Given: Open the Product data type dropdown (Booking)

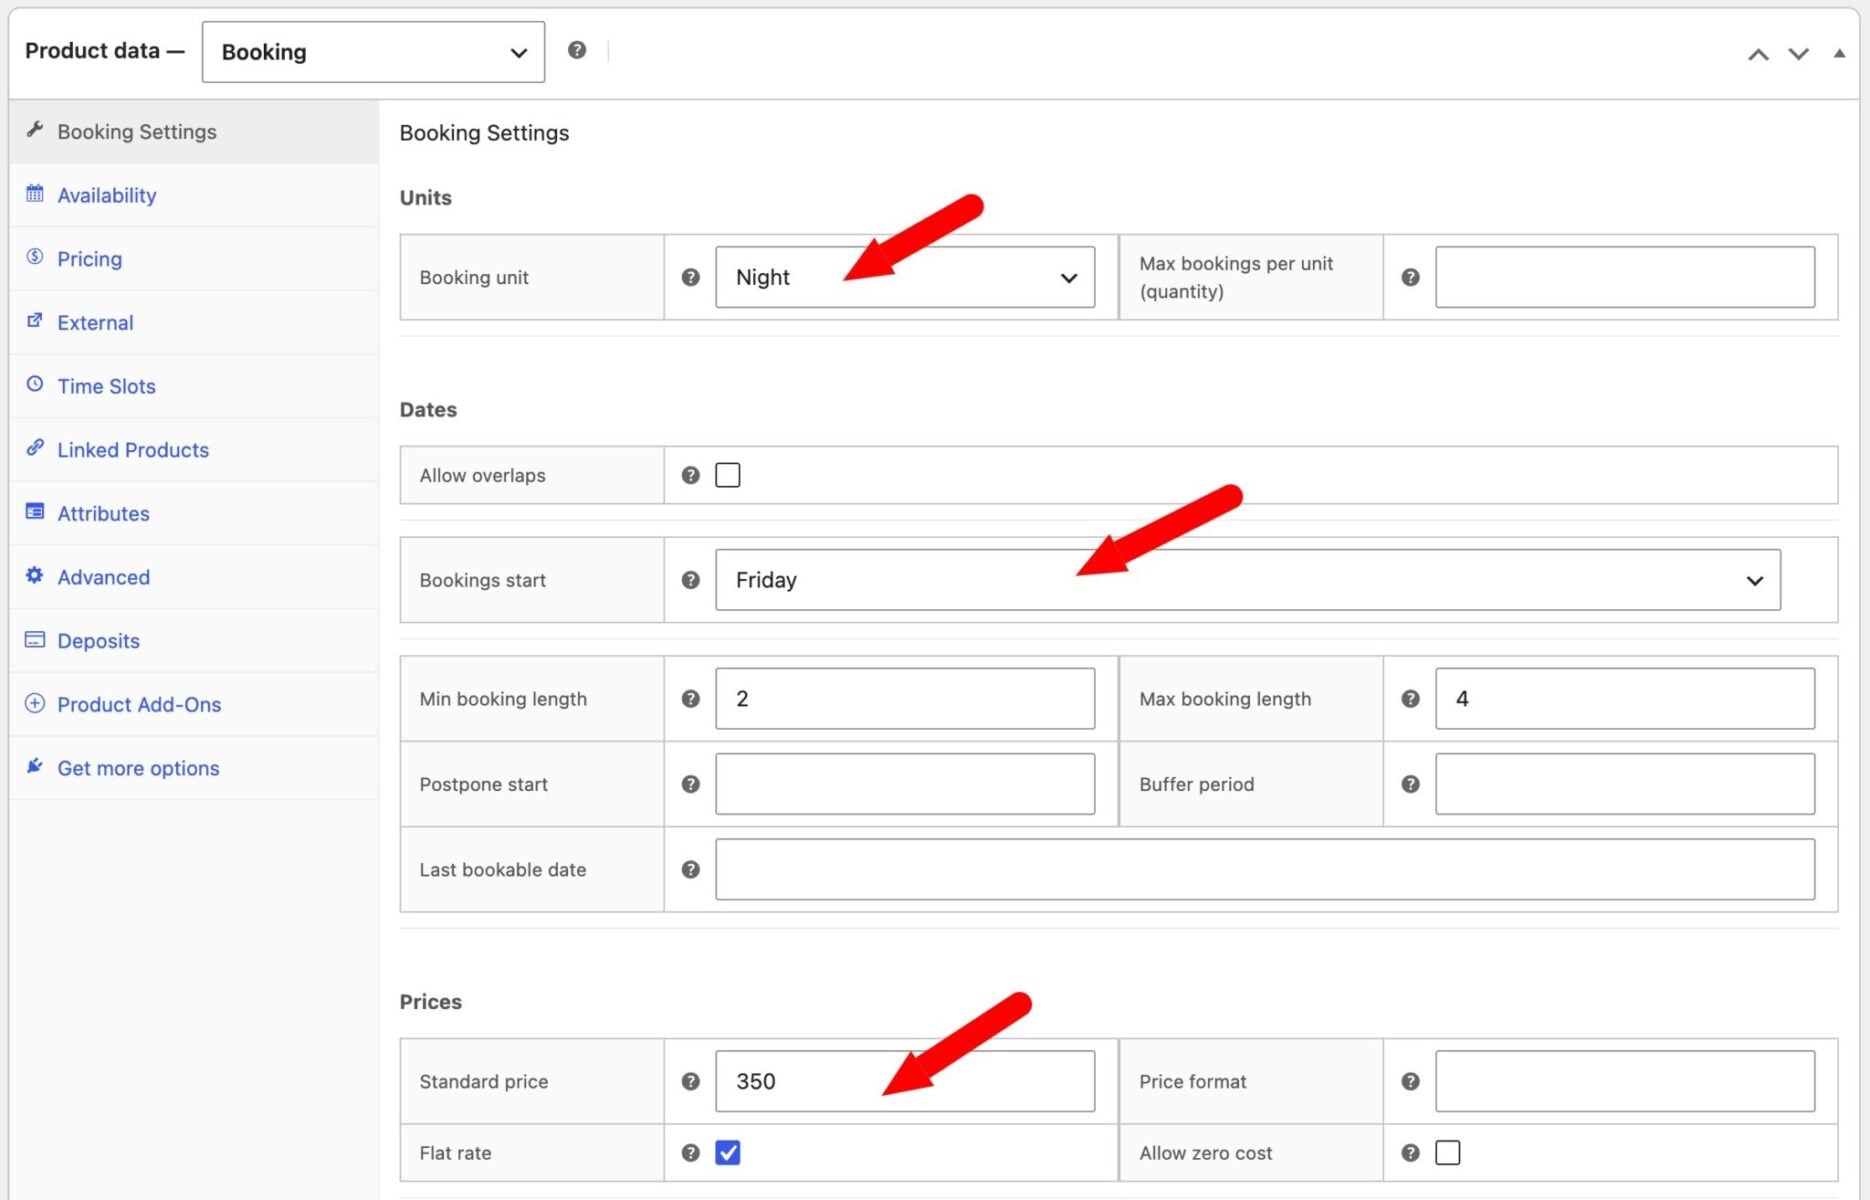Looking at the screenshot, I should click(373, 52).
